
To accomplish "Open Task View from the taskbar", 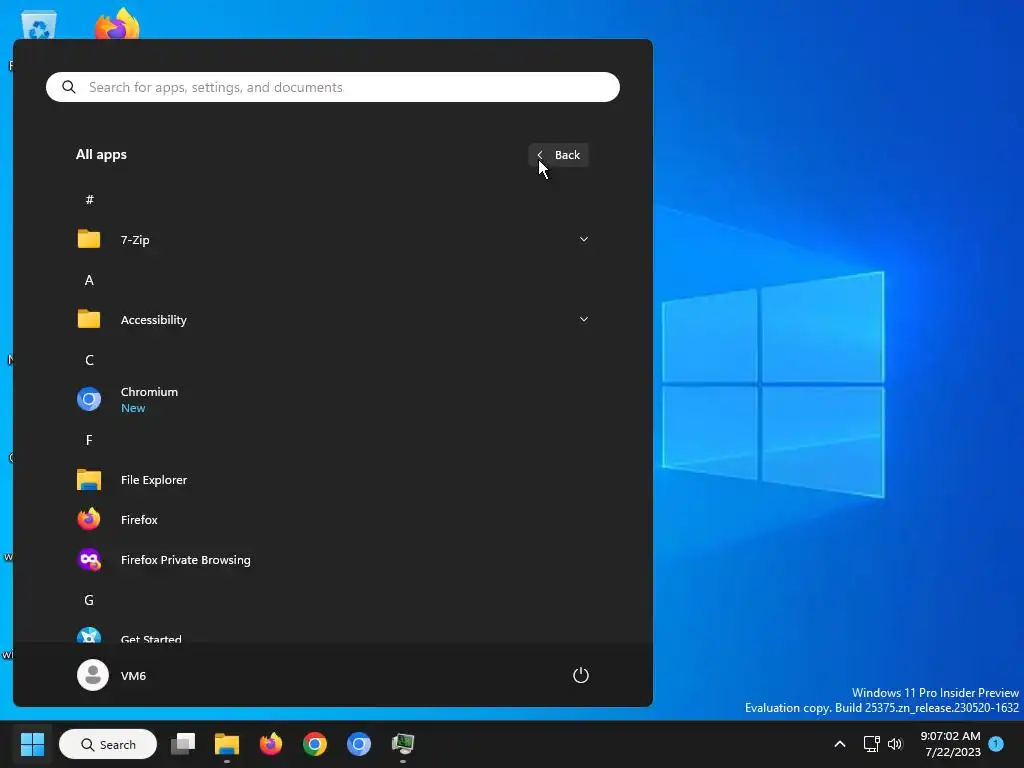I will pos(183,744).
